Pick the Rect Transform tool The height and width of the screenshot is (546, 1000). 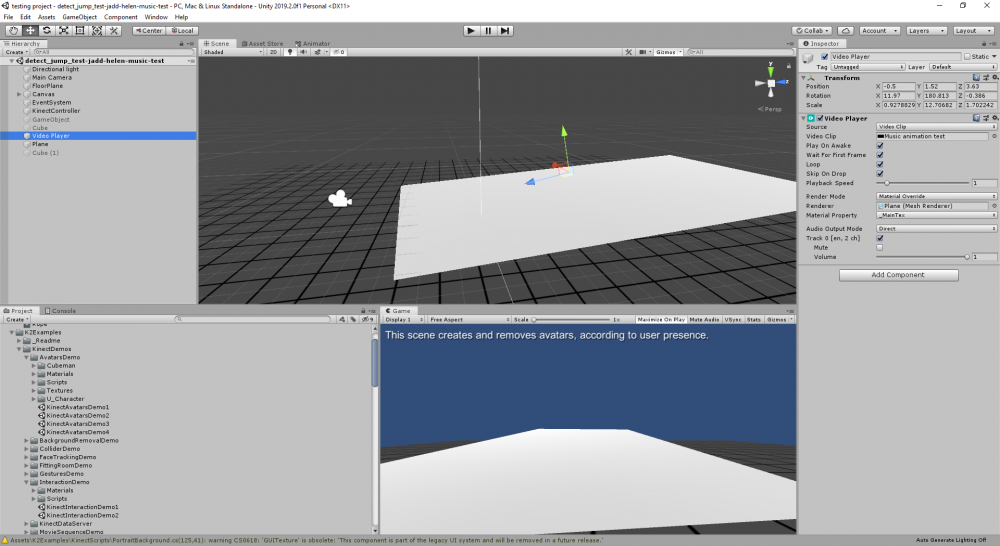coord(80,31)
